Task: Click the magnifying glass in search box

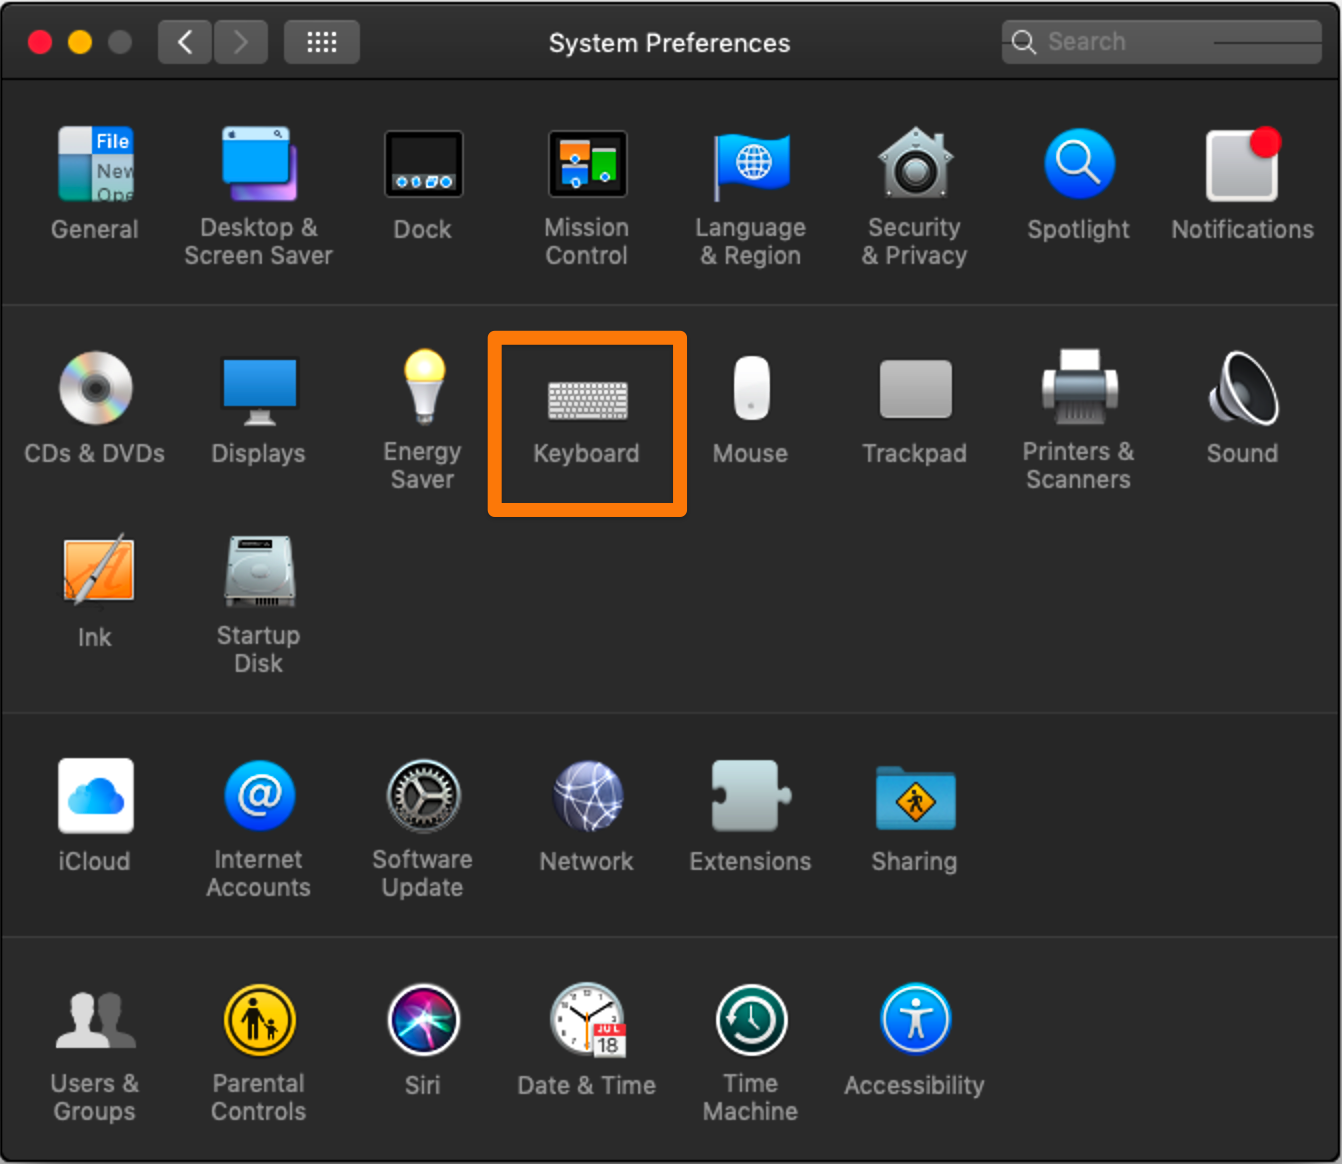Action: (1023, 42)
